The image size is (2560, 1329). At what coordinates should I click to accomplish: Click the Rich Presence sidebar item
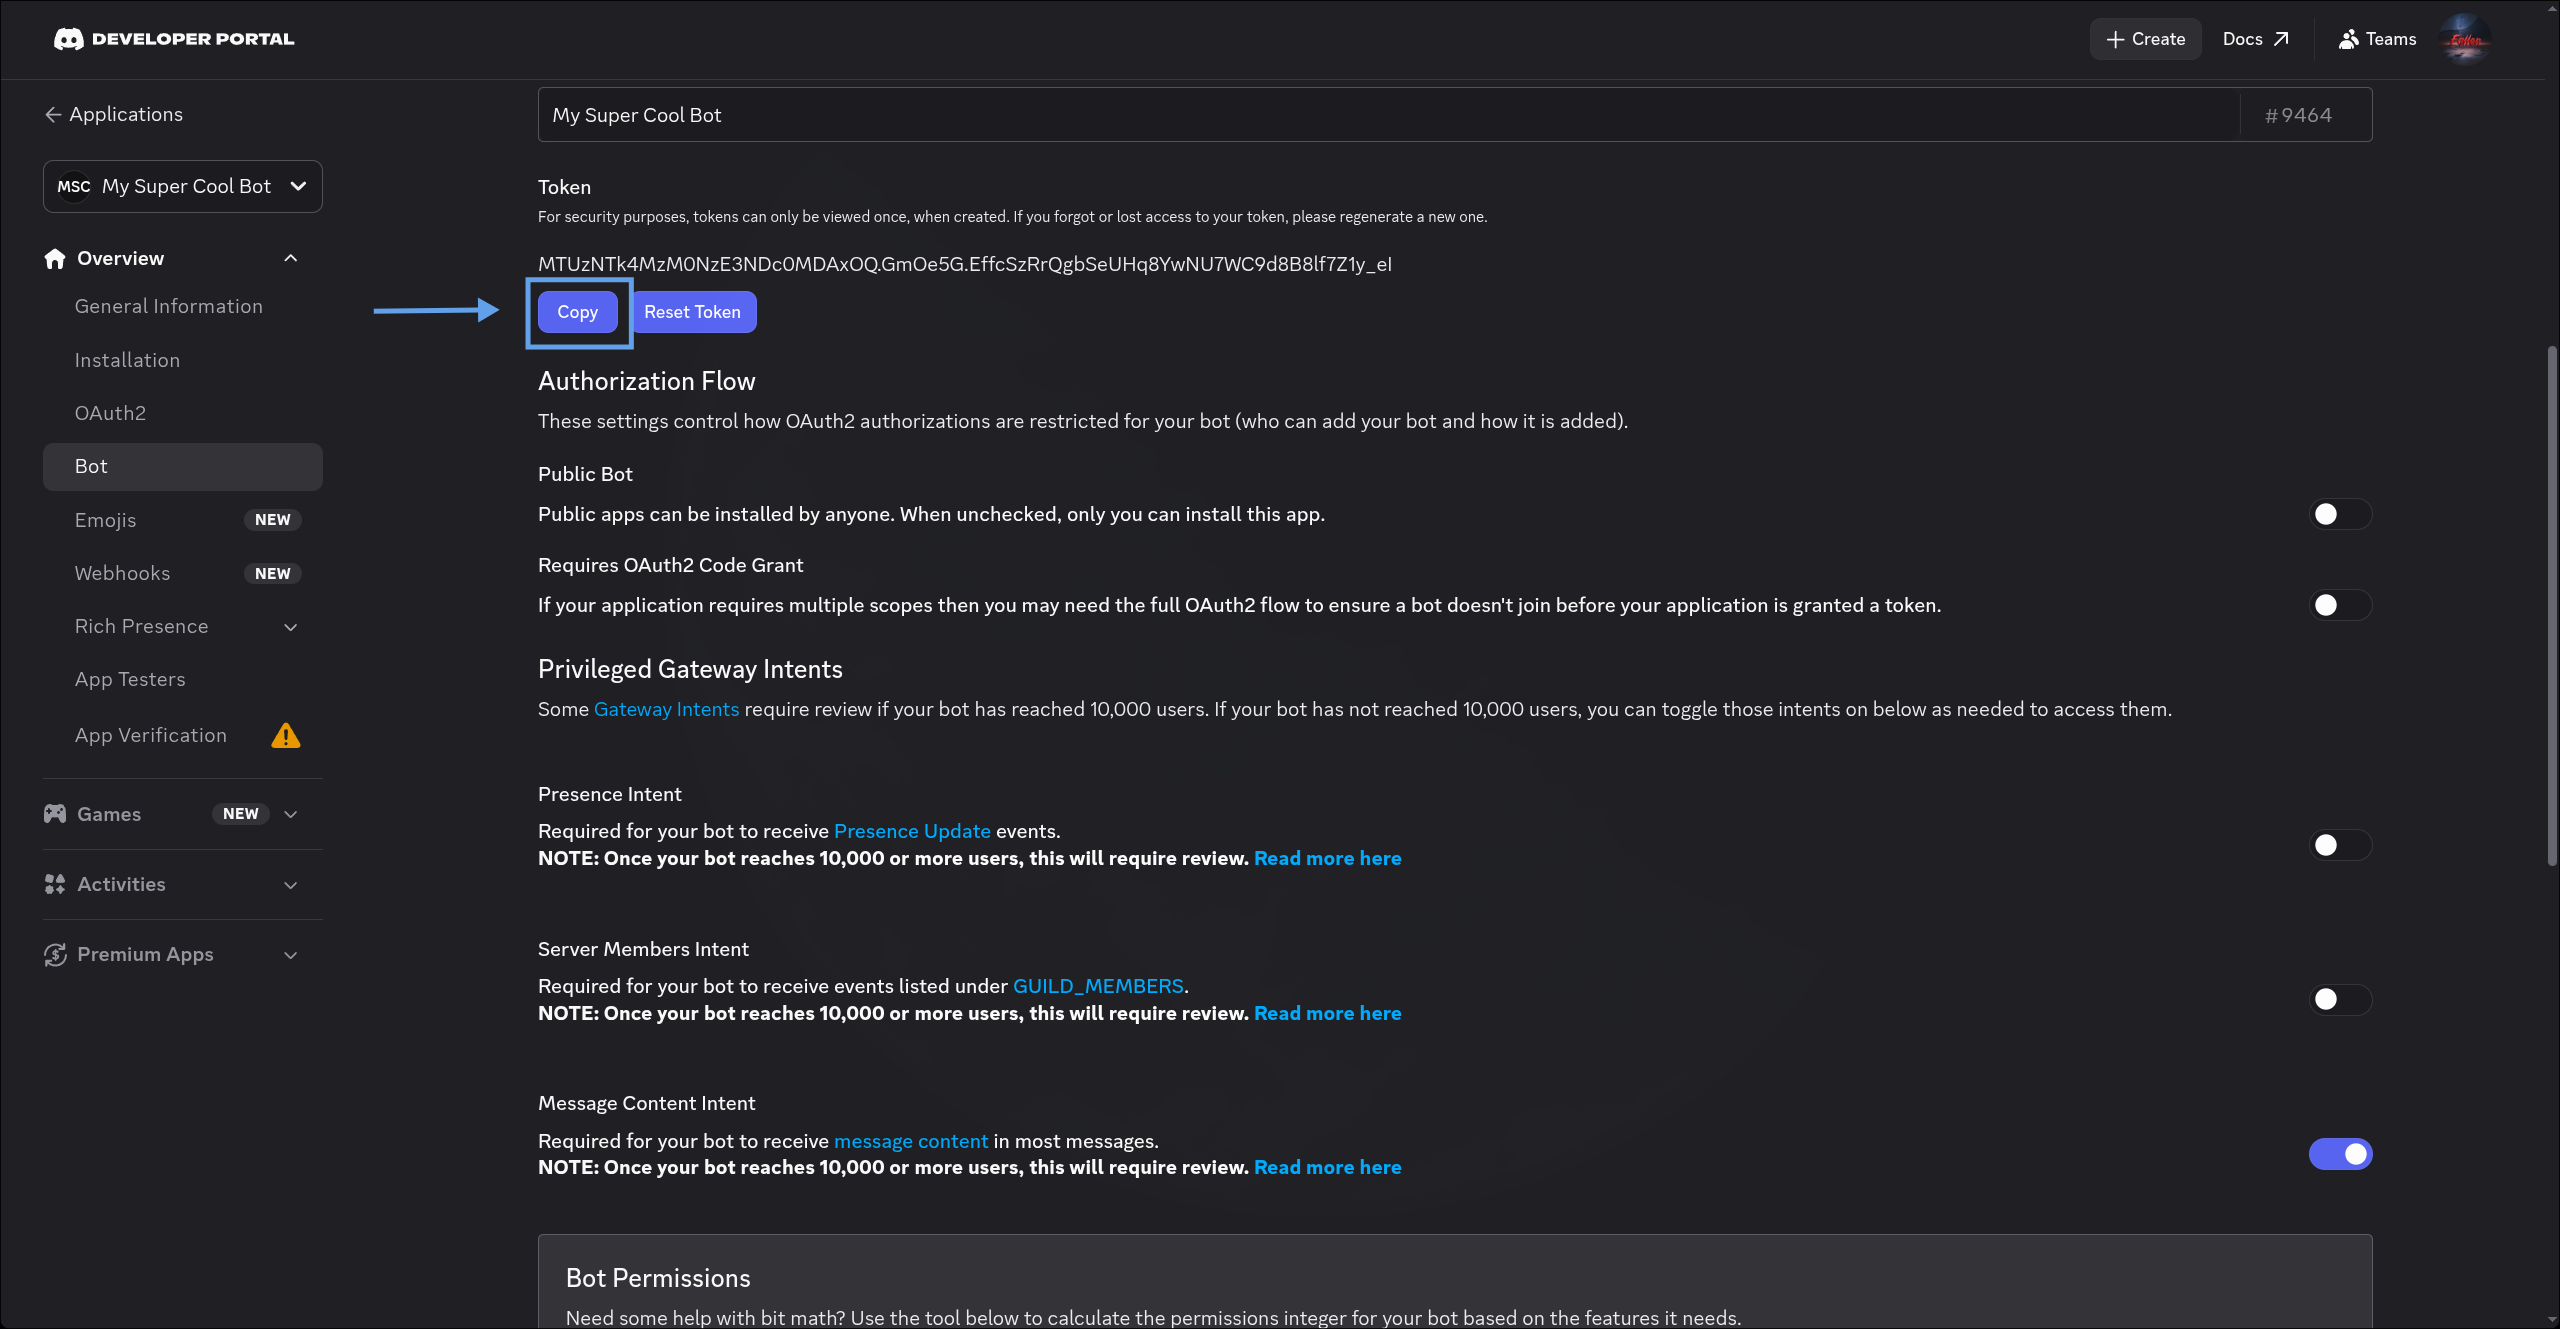142,626
